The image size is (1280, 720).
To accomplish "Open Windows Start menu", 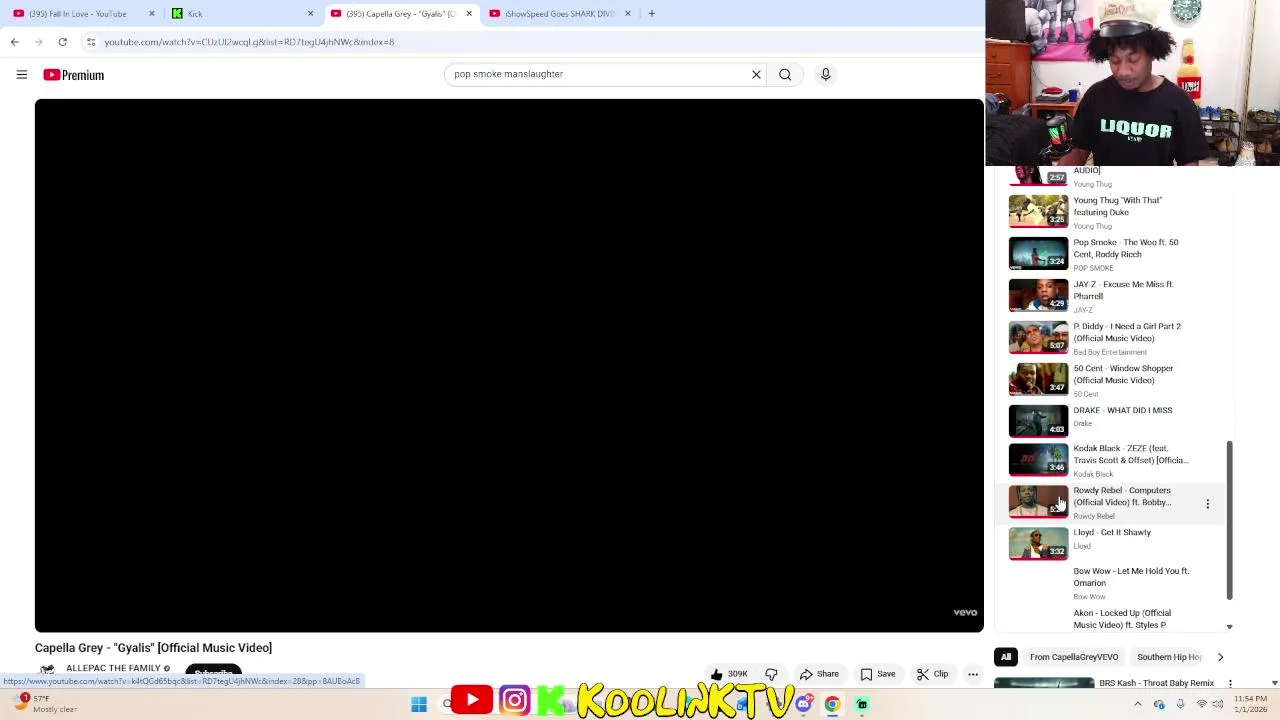I will tap(419, 704).
